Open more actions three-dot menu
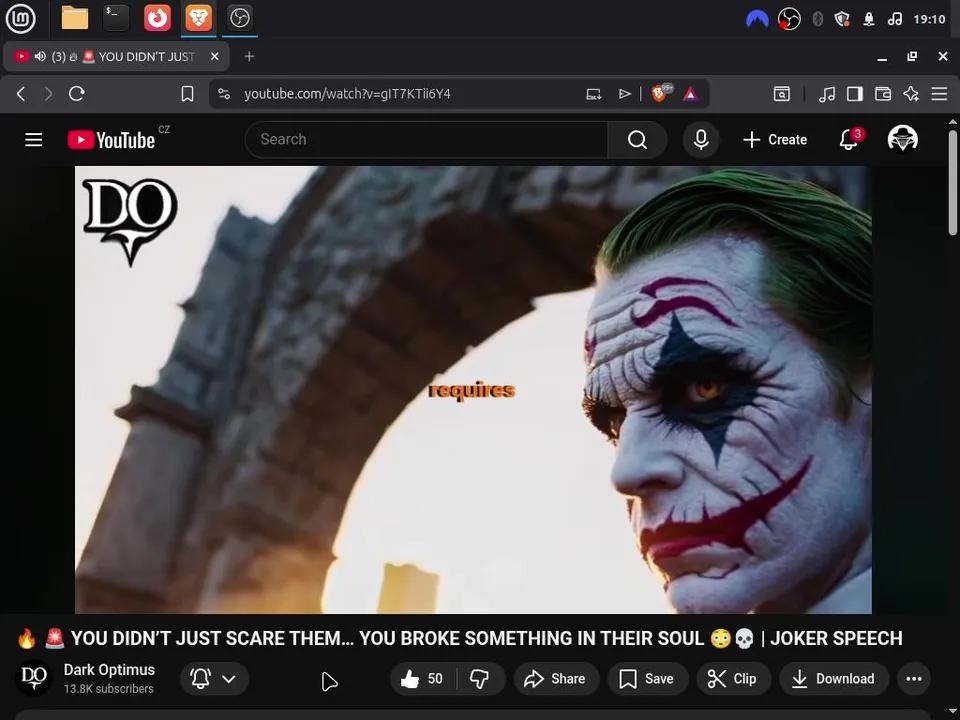 coord(914,678)
